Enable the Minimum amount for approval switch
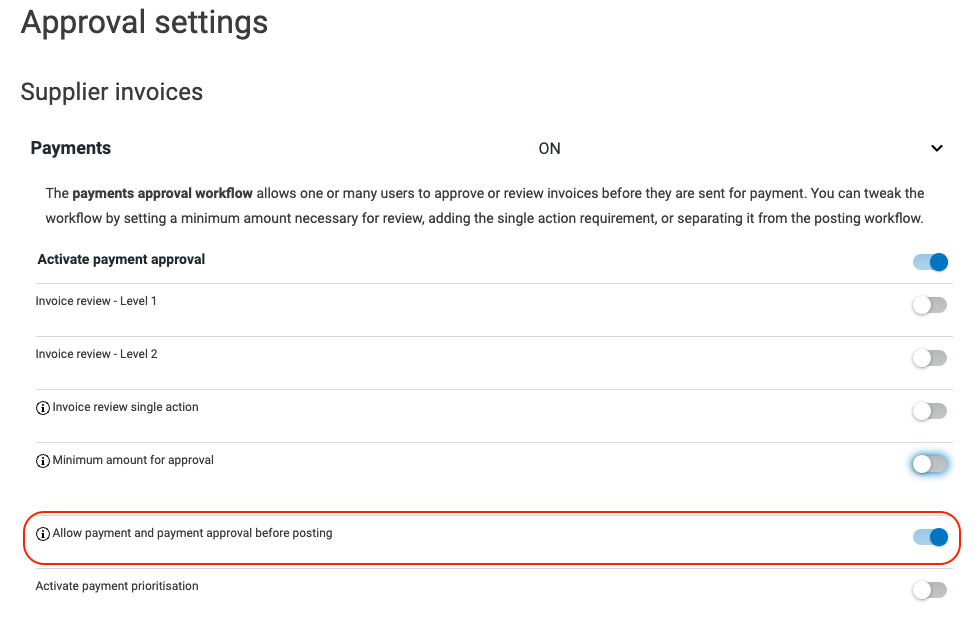 coord(930,464)
